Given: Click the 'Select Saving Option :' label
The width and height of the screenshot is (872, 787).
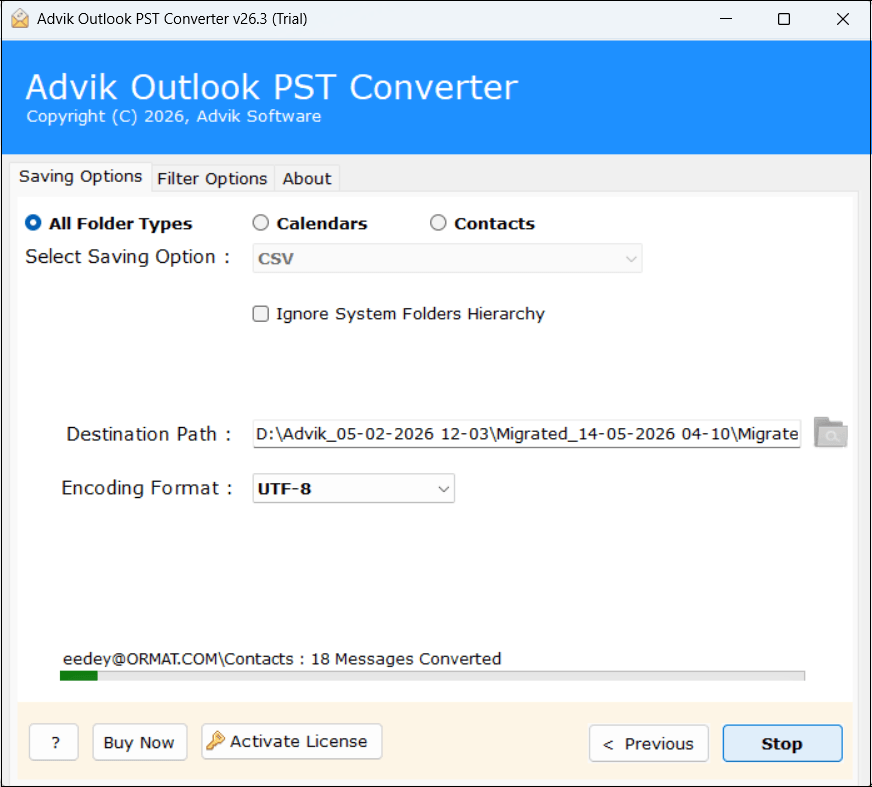Looking at the screenshot, I should point(127,257).
